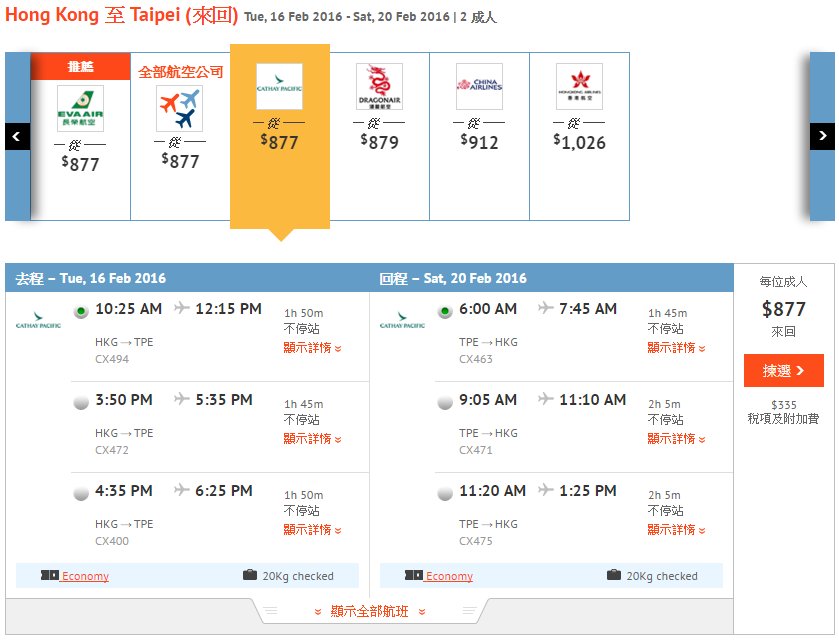Choose the all-airlines planes icon
The image size is (839, 640).
click(x=180, y=109)
